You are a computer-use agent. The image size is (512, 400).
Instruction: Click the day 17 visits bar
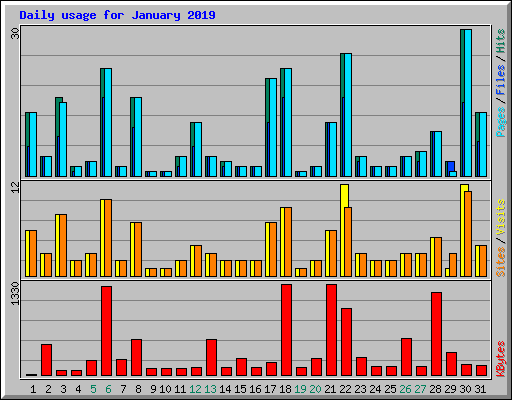tap(267, 249)
